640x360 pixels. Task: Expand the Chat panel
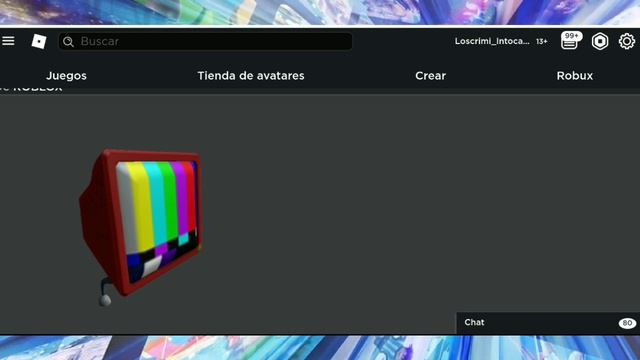coord(548,323)
